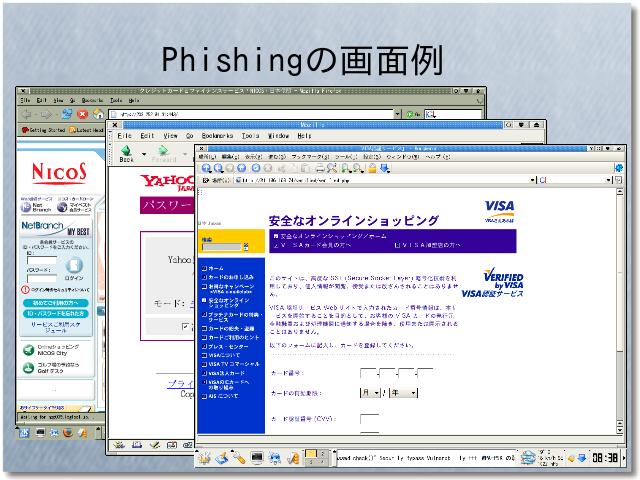Screen dimensions: 640x480
Task: Click Golf デスク link on NICOS page
Action: 51,368
